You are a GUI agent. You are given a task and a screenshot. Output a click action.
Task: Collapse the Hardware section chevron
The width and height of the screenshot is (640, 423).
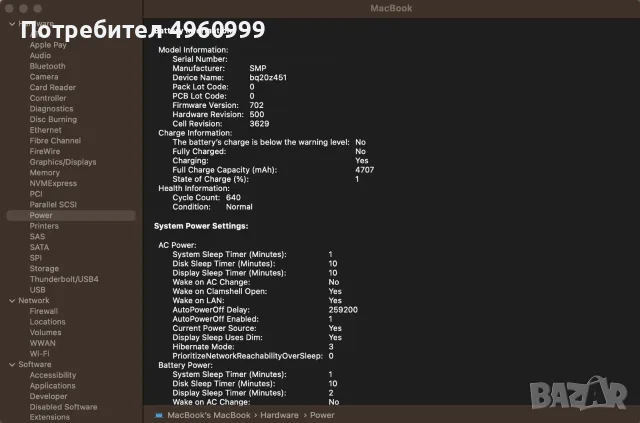[x=12, y=24]
